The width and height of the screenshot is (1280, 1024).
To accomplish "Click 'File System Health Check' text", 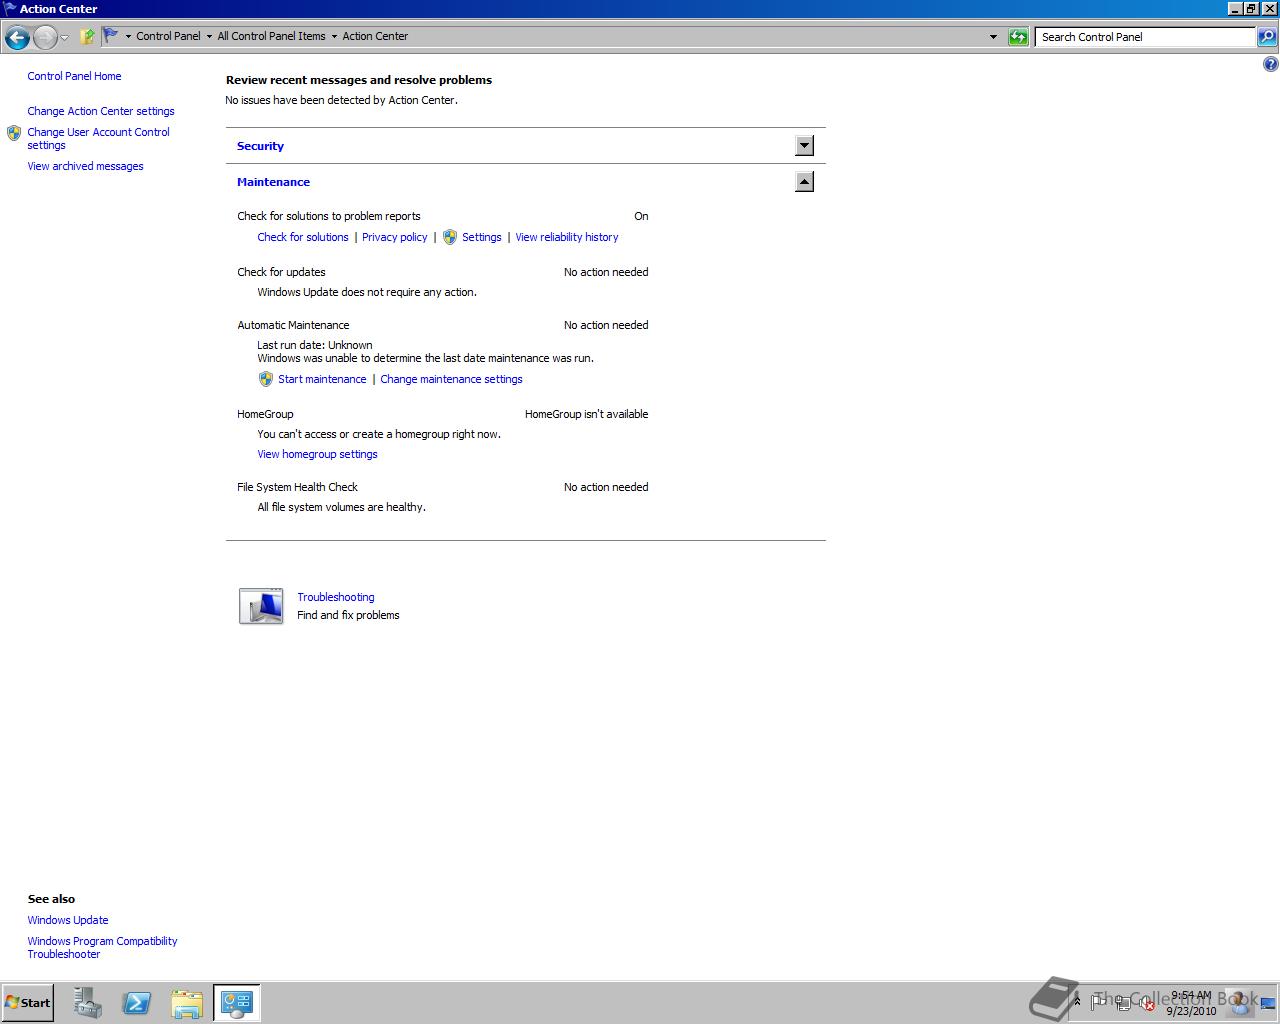I will point(297,487).
